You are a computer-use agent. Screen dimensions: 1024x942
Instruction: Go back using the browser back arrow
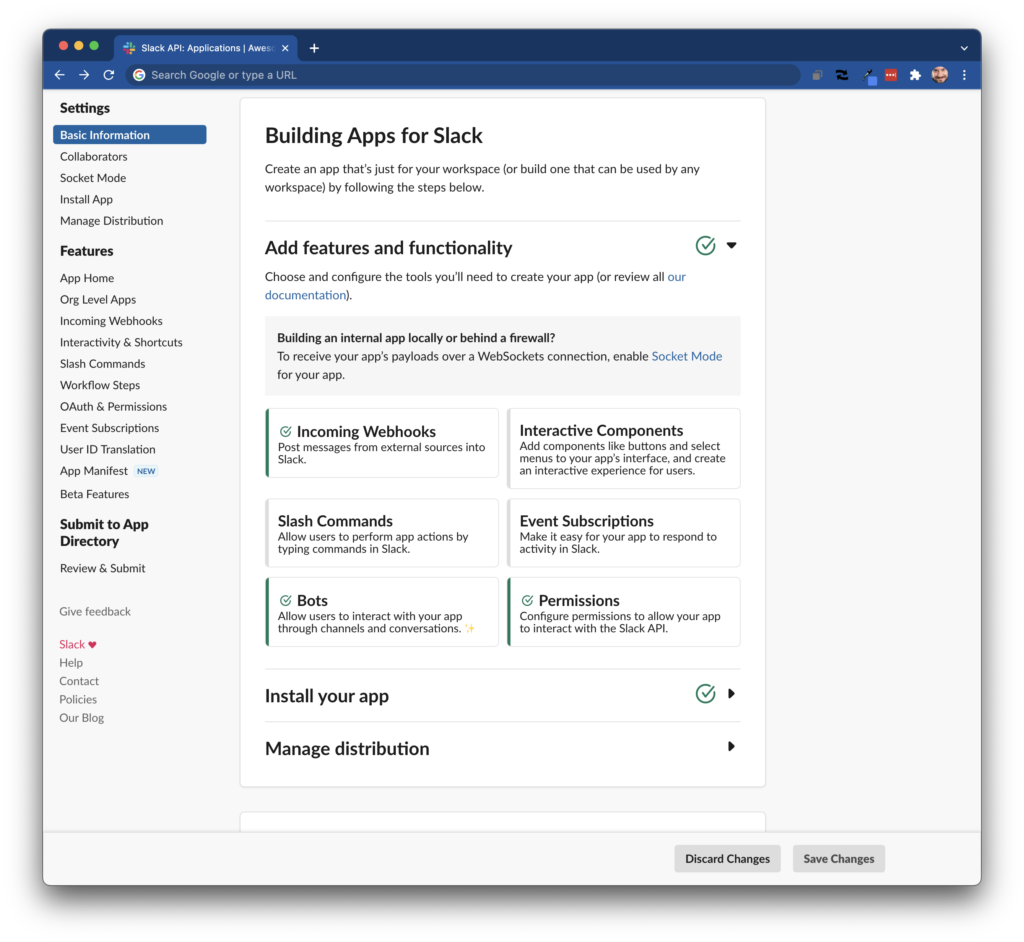tap(59, 75)
